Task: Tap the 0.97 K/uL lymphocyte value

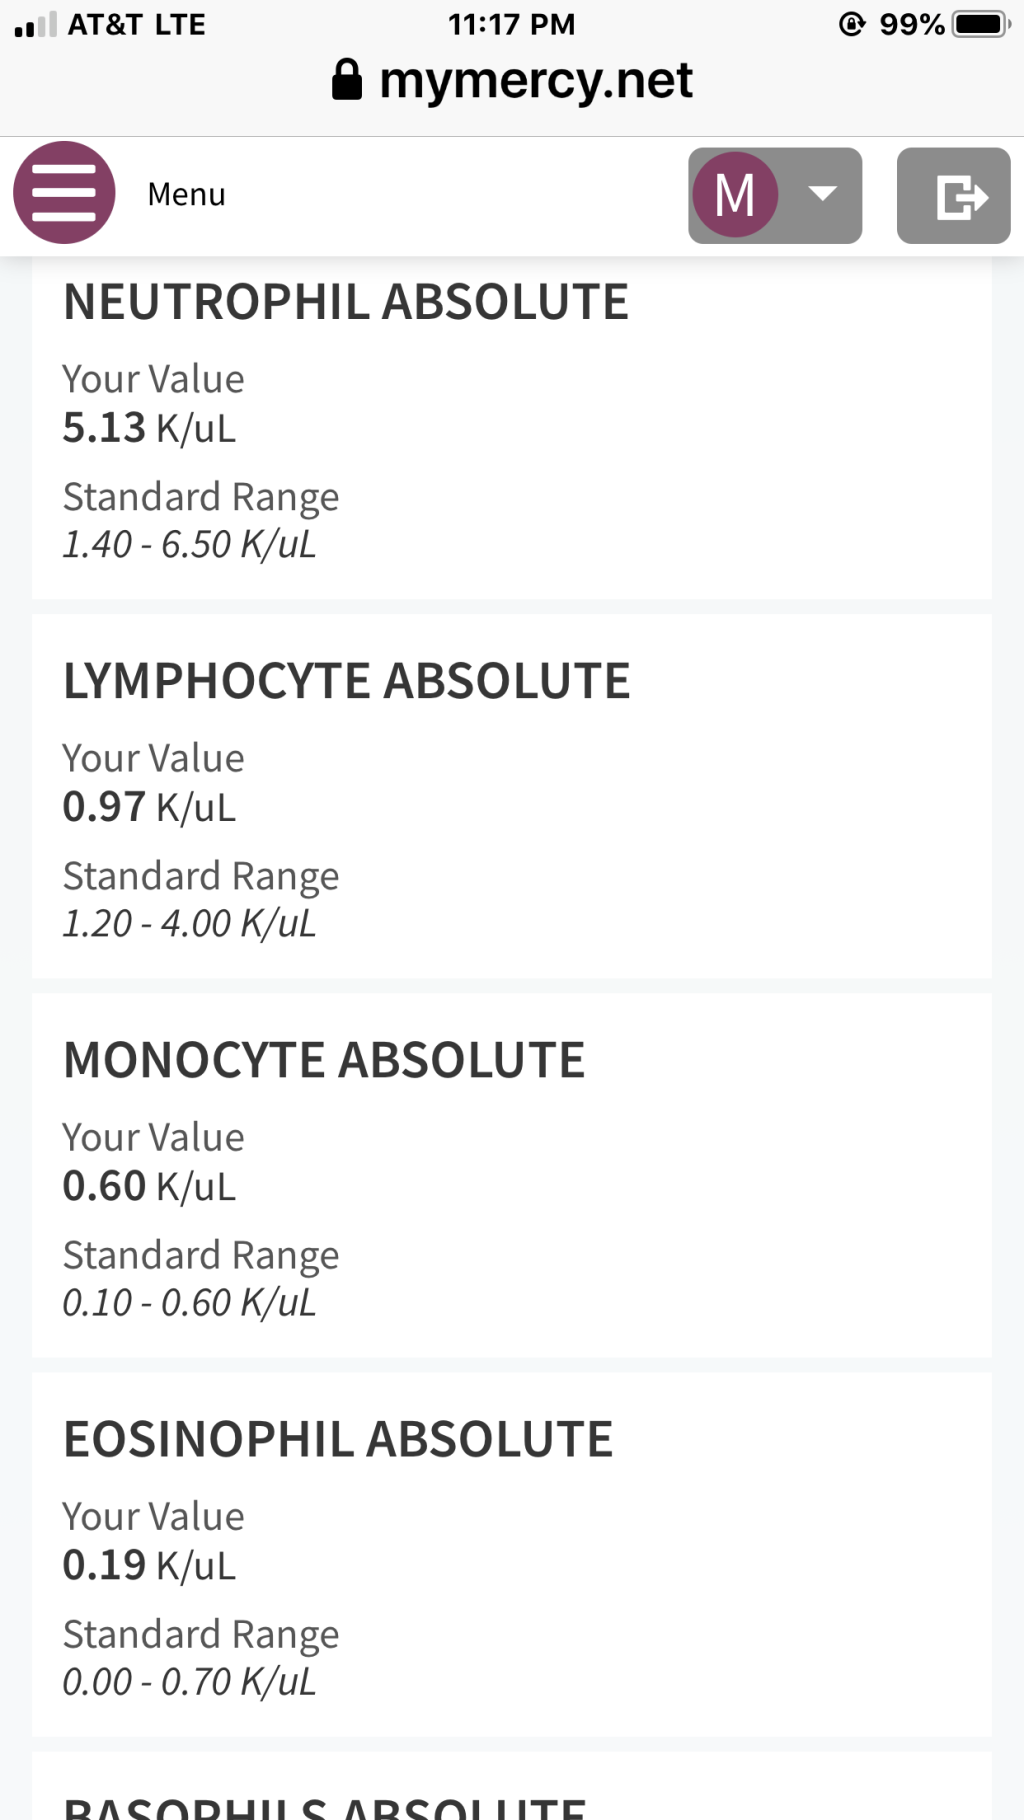Action: click(149, 807)
